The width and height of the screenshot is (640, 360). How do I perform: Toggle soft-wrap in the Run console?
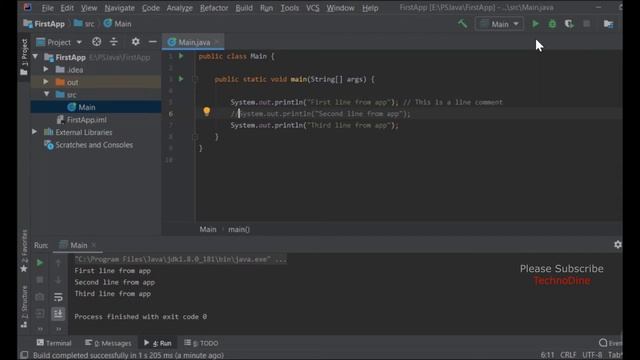58,297
